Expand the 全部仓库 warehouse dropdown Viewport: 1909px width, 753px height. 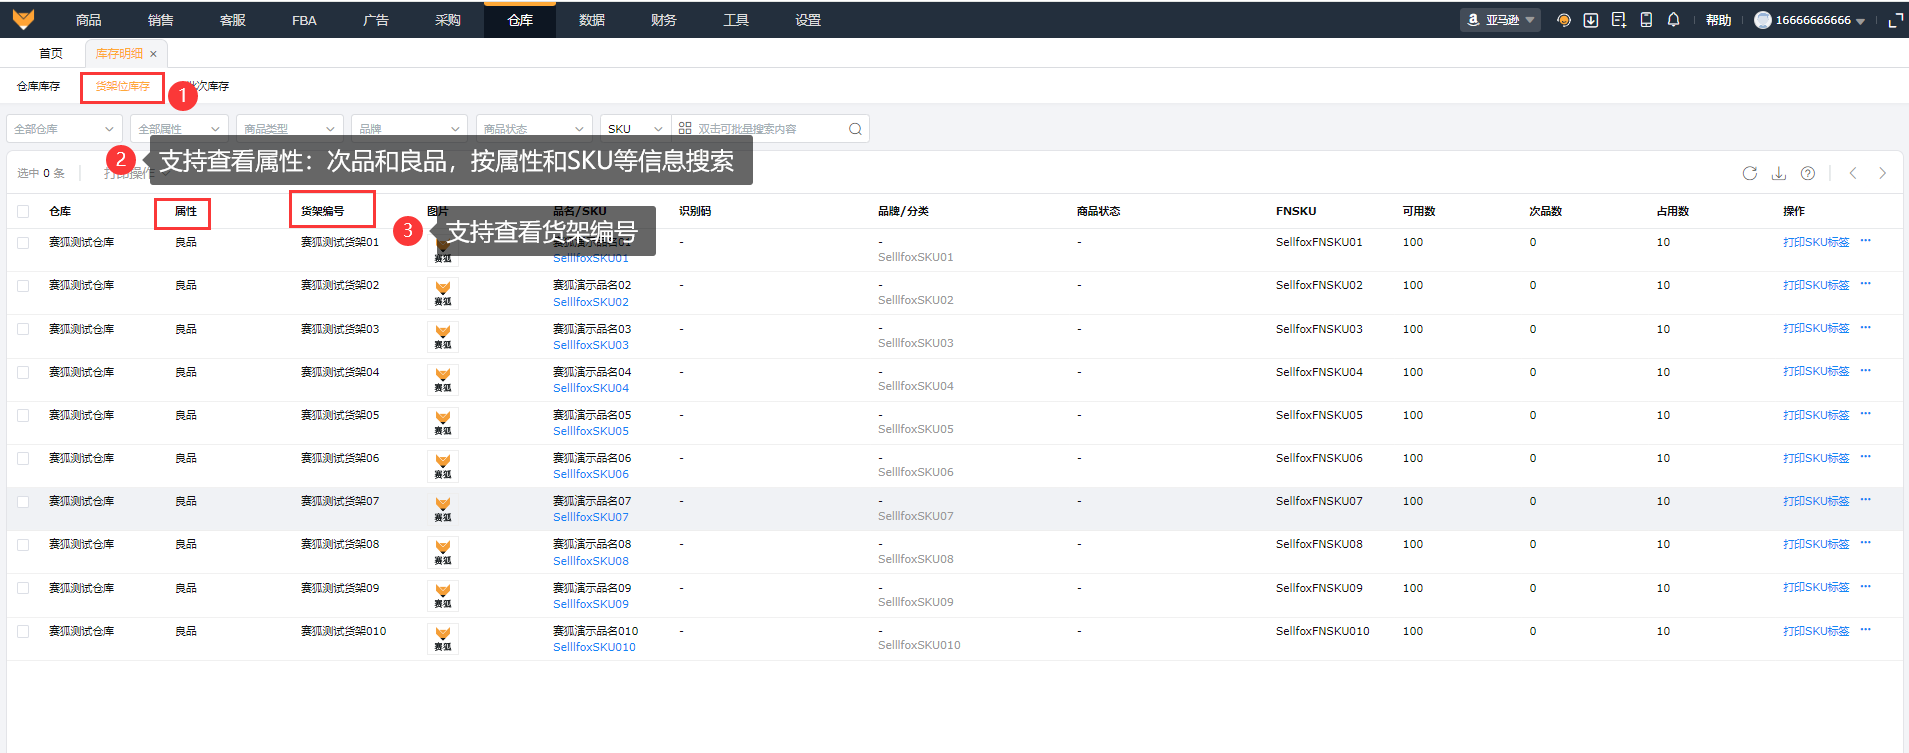coord(64,129)
